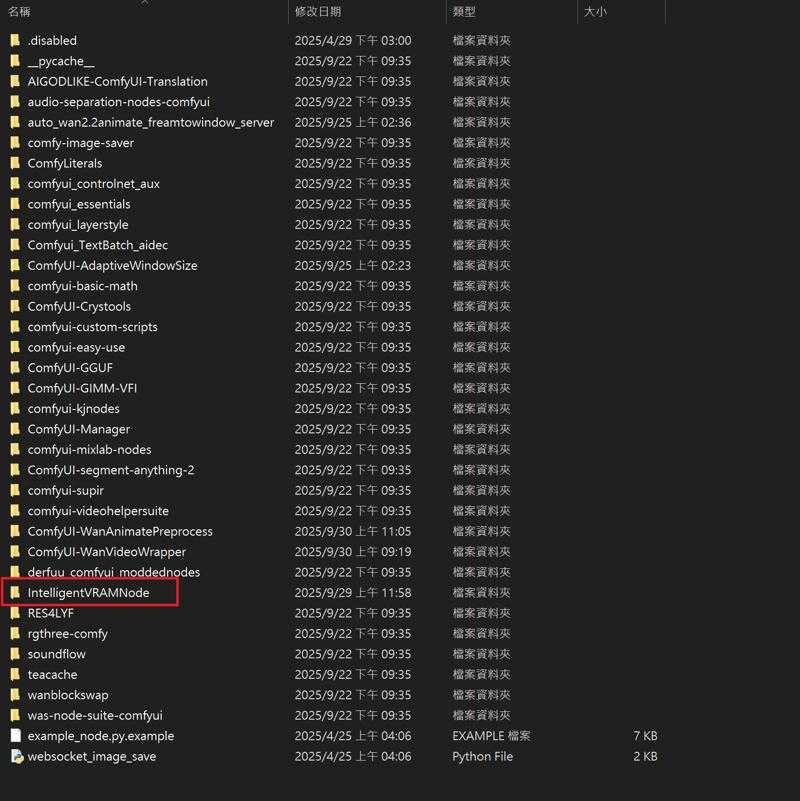The width and height of the screenshot is (800, 801).
Task: Sort by 修改日期 column header
Action: [318, 12]
